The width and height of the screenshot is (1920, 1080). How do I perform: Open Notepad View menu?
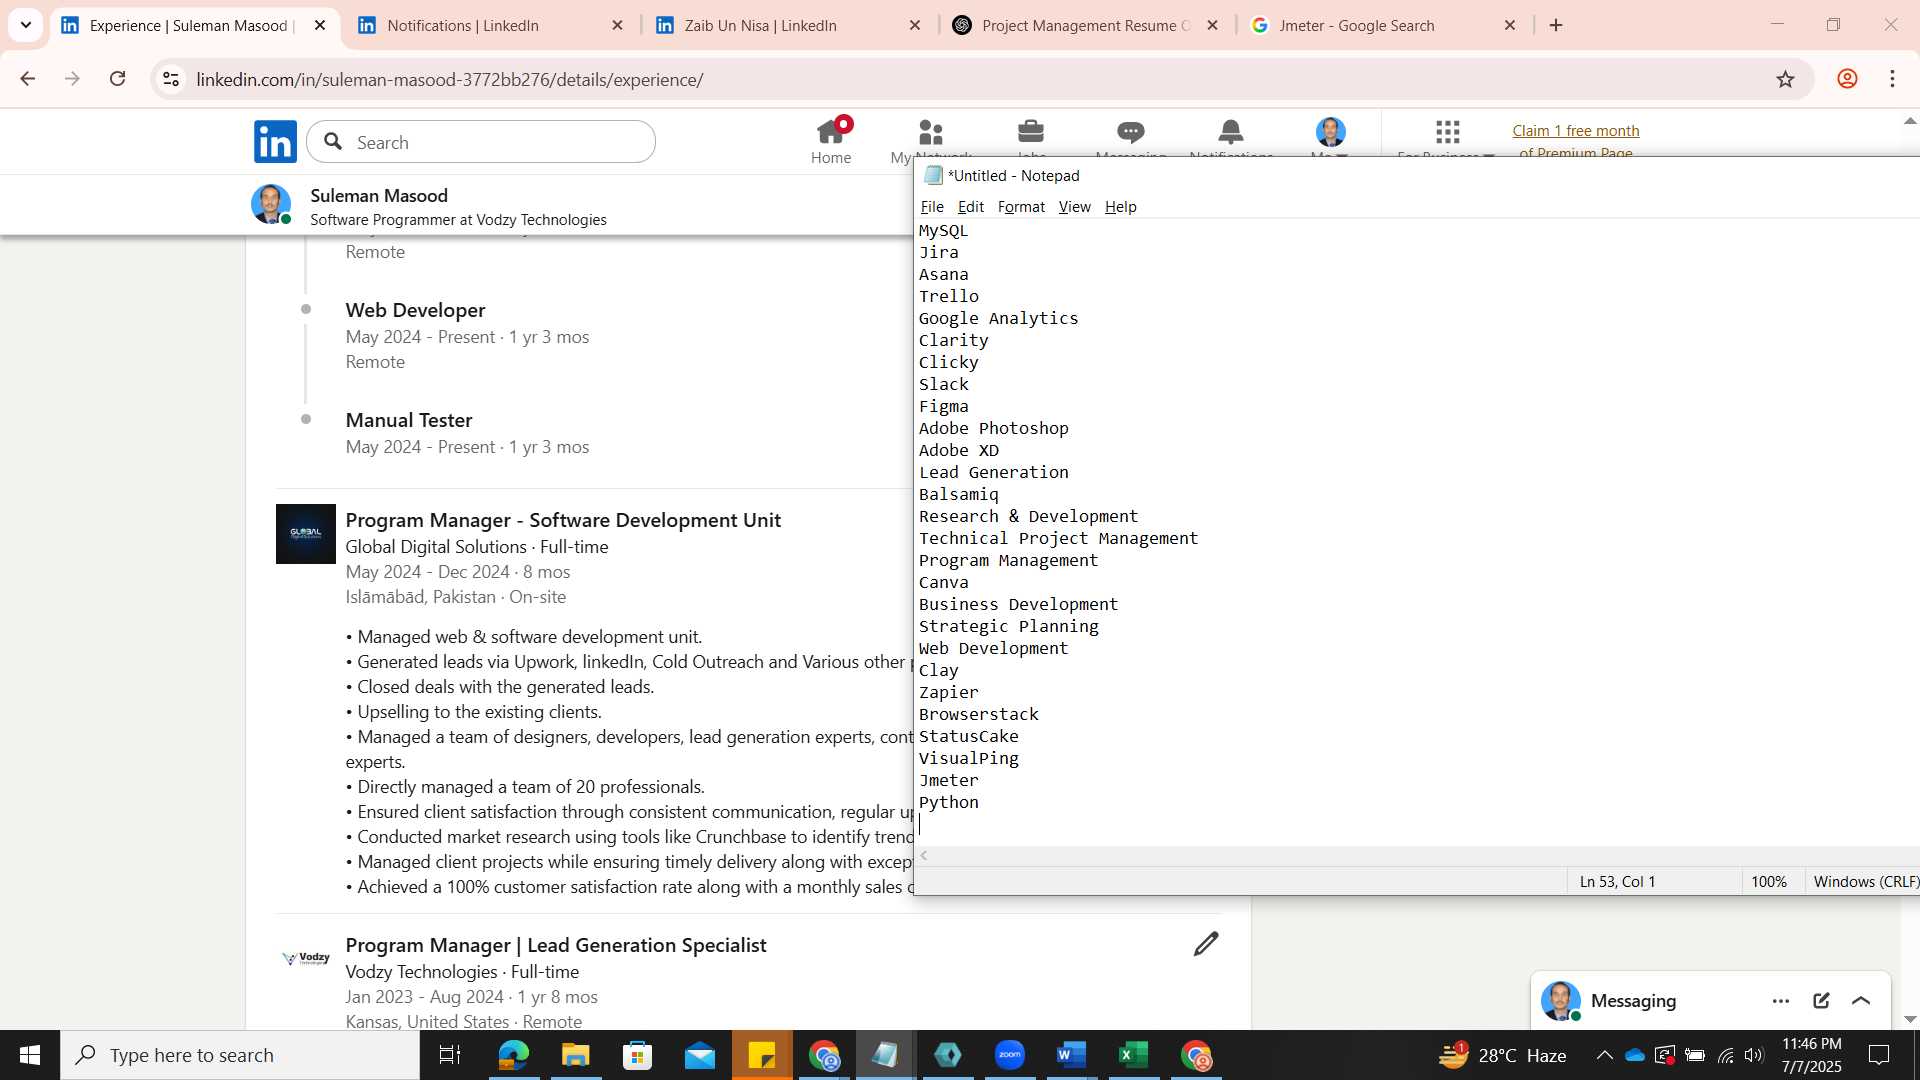pos(1075,207)
